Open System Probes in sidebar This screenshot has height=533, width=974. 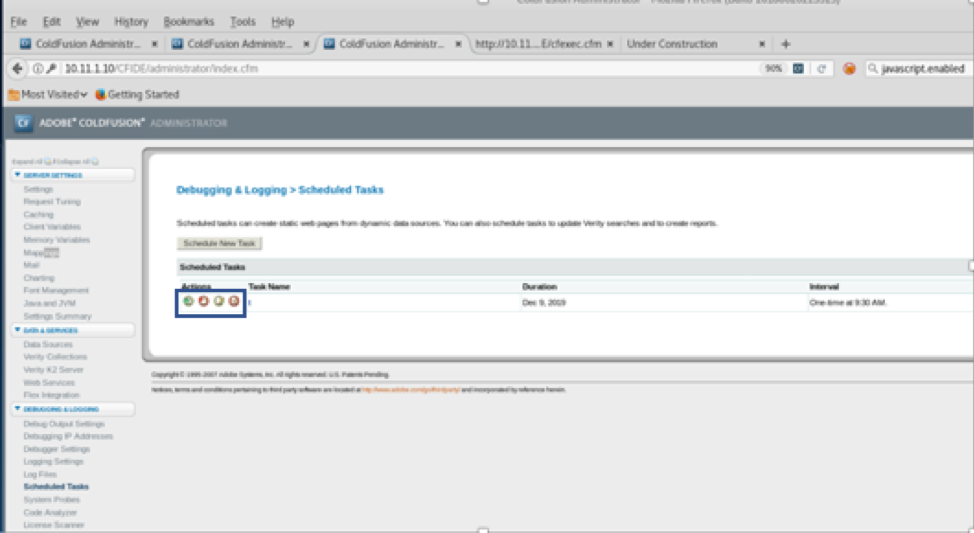pyautogui.click(x=52, y=499)
